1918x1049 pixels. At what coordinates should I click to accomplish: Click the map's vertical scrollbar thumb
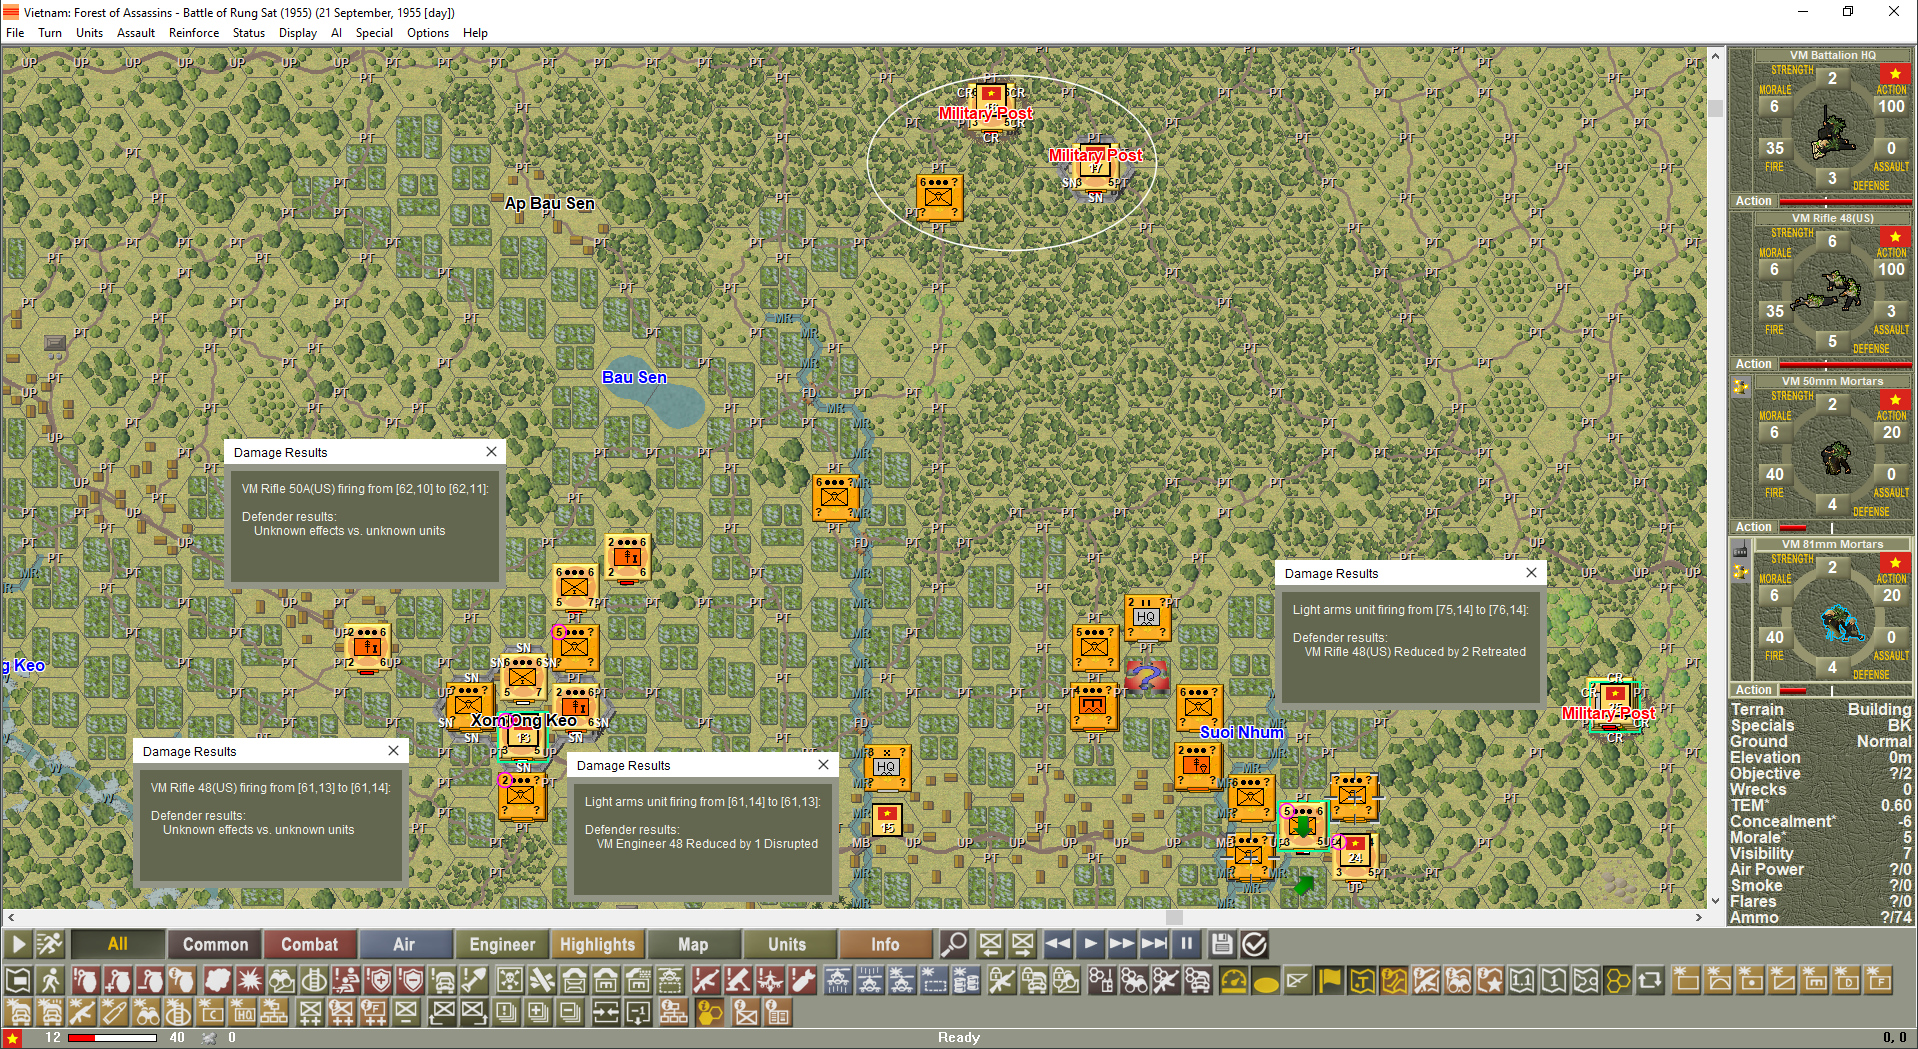coord(1716,109)
